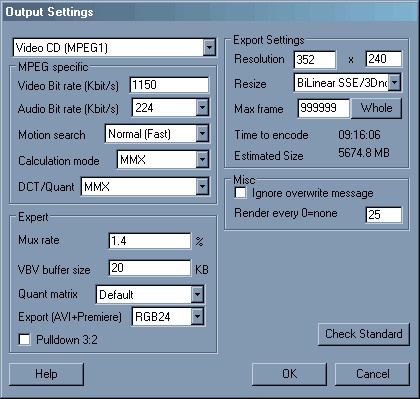
Task: Focus the Mux rate field showing 1.4
Action: (x=150, y=241)
